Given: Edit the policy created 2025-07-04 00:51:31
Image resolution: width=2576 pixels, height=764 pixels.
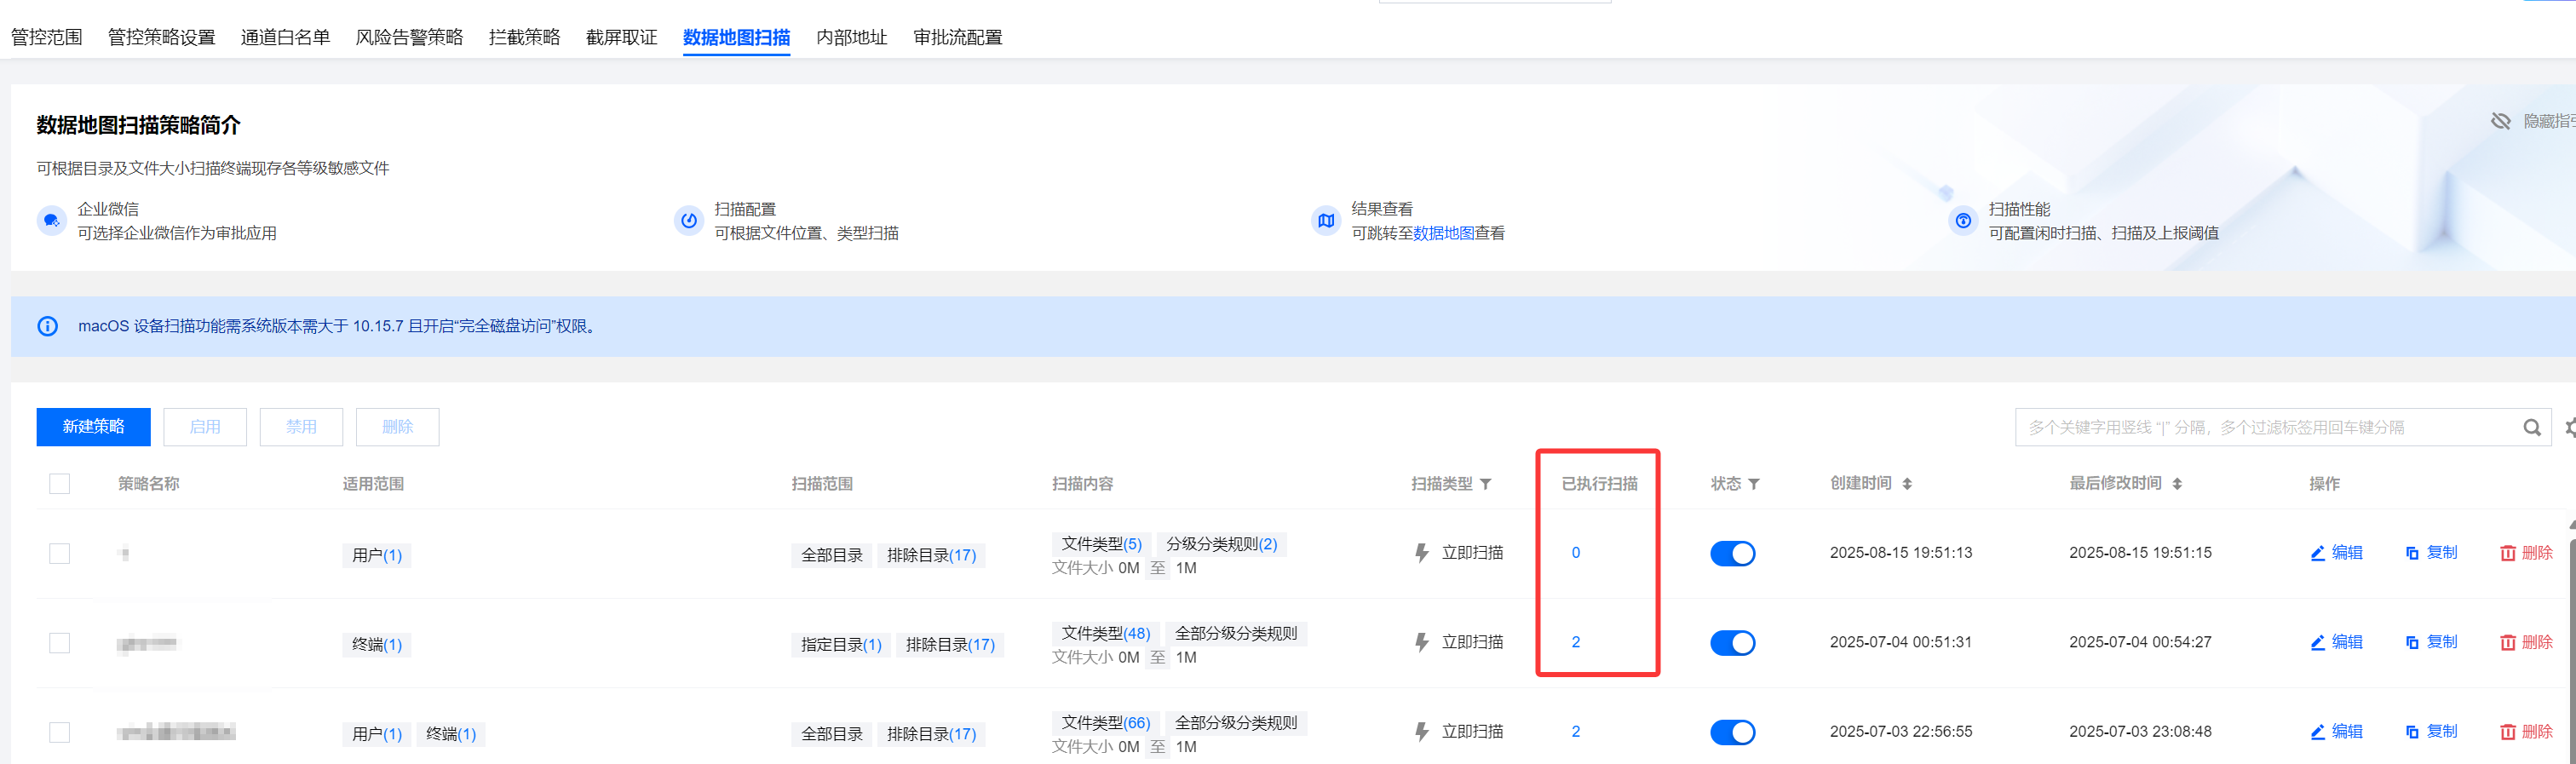Looking at the screenshot, I should (2336, 642).
